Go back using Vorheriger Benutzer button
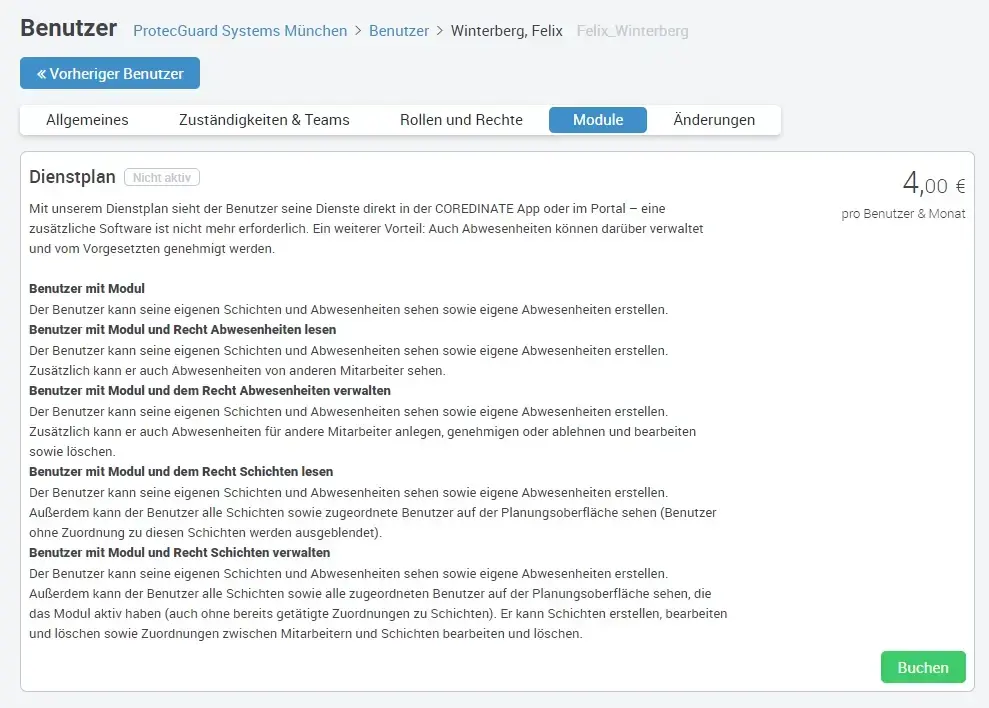Viewport: 989px width, 708px height. click(109, 72)
